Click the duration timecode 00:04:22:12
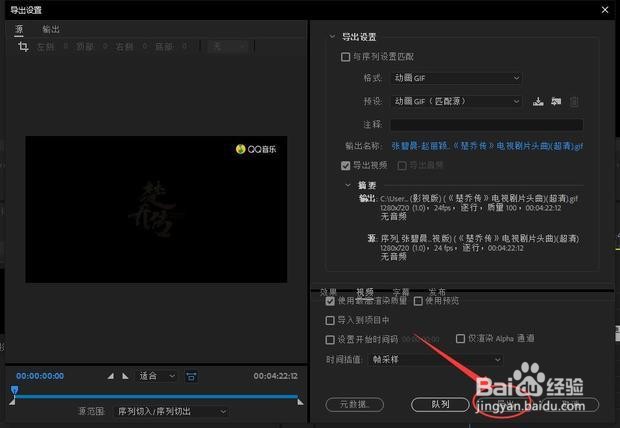Image resolution: width=620 pixels, height=428 pixels. tap(276, 376)
